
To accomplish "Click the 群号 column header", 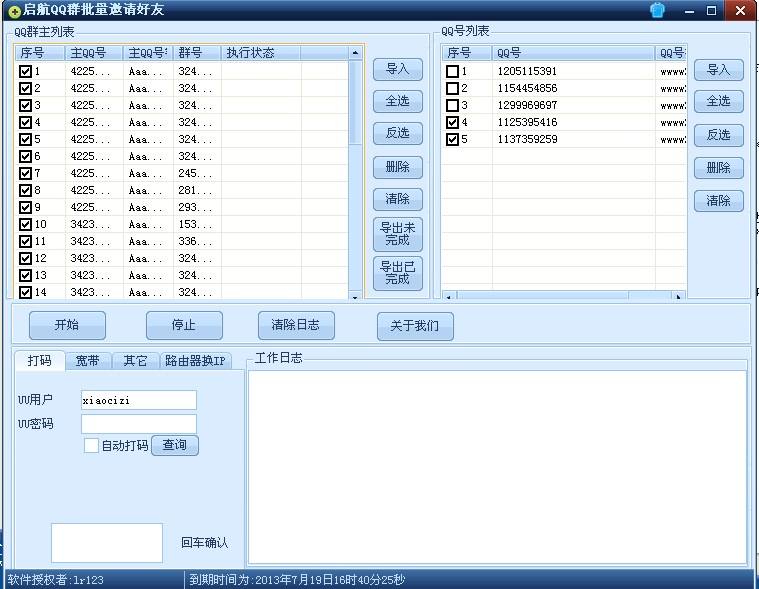I will click(197, 53).
